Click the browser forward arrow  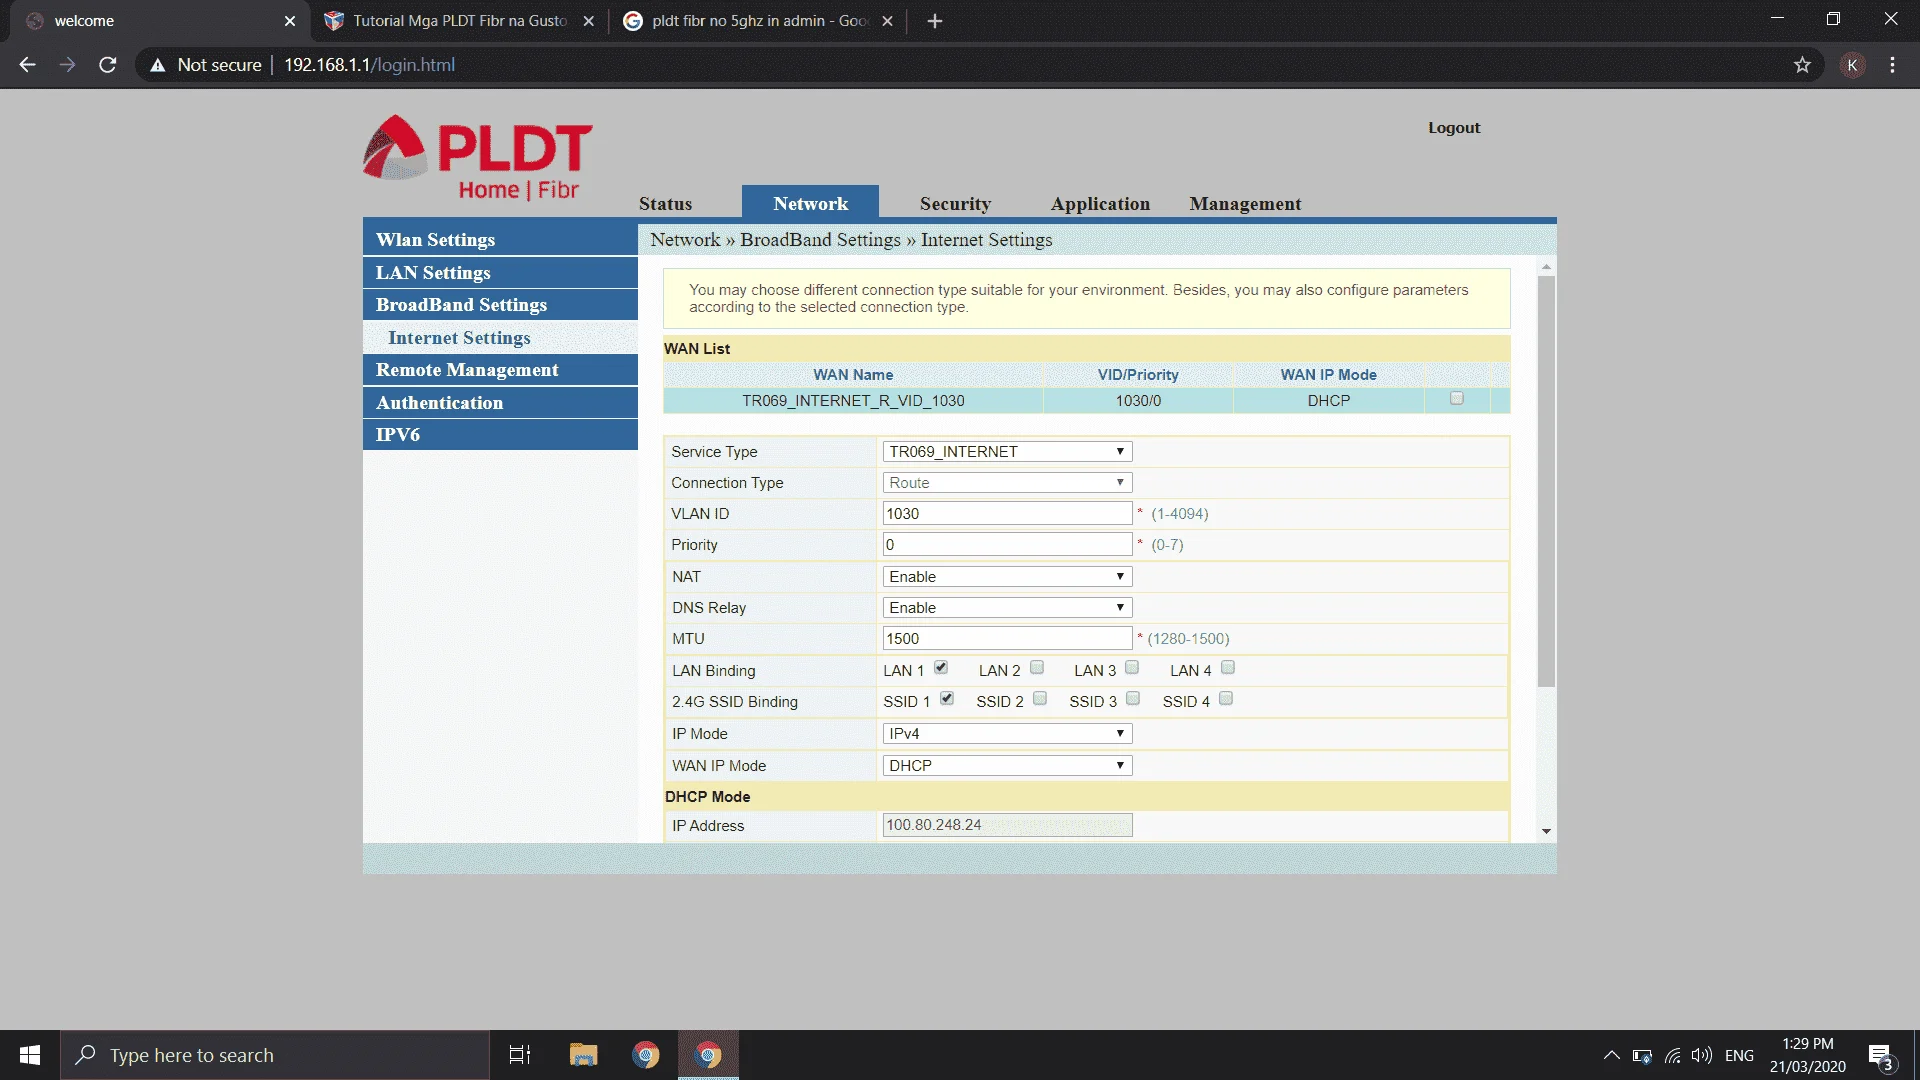pyautogui.click(x=67, y=65)
